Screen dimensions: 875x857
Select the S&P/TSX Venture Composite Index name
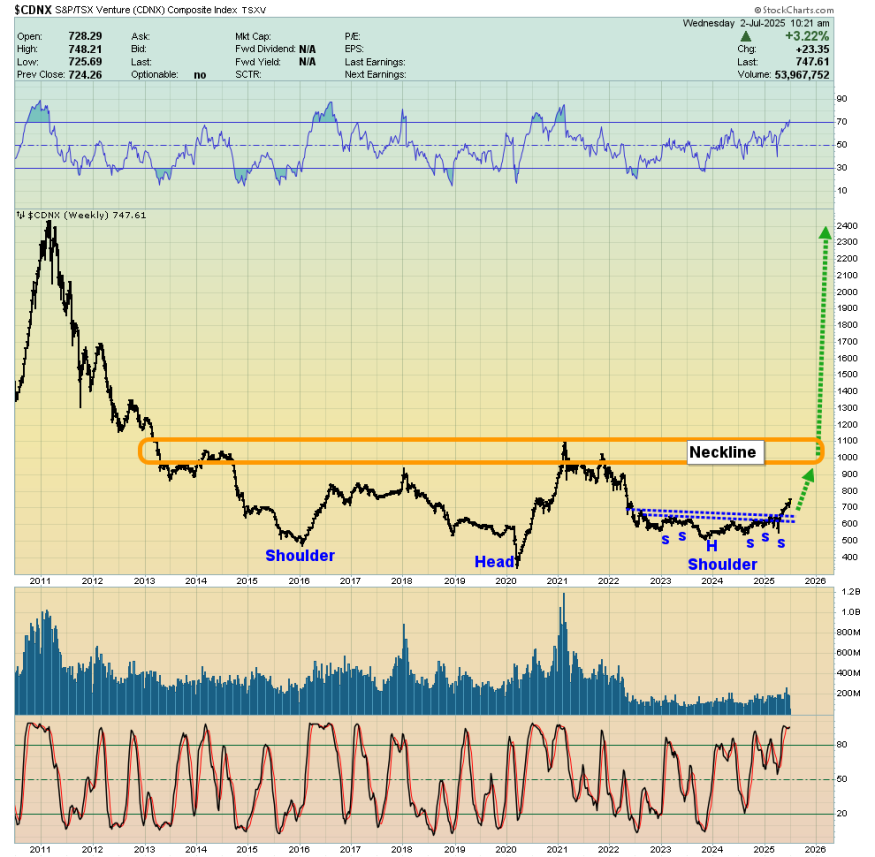[x=146, y=10]
